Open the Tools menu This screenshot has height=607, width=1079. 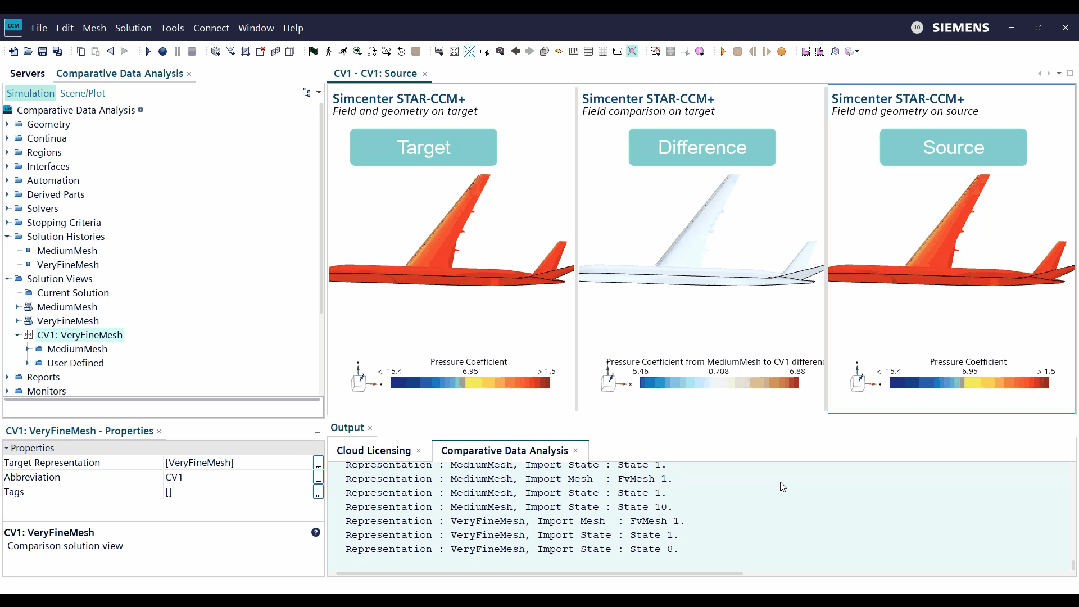pyautogui.click(x=172, y=28)
